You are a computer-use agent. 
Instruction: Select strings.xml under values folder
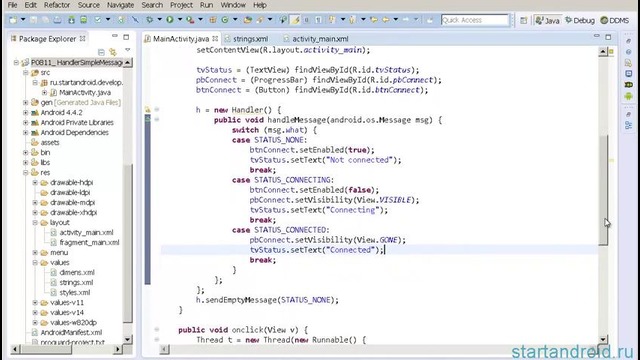[x=76, y=282]
